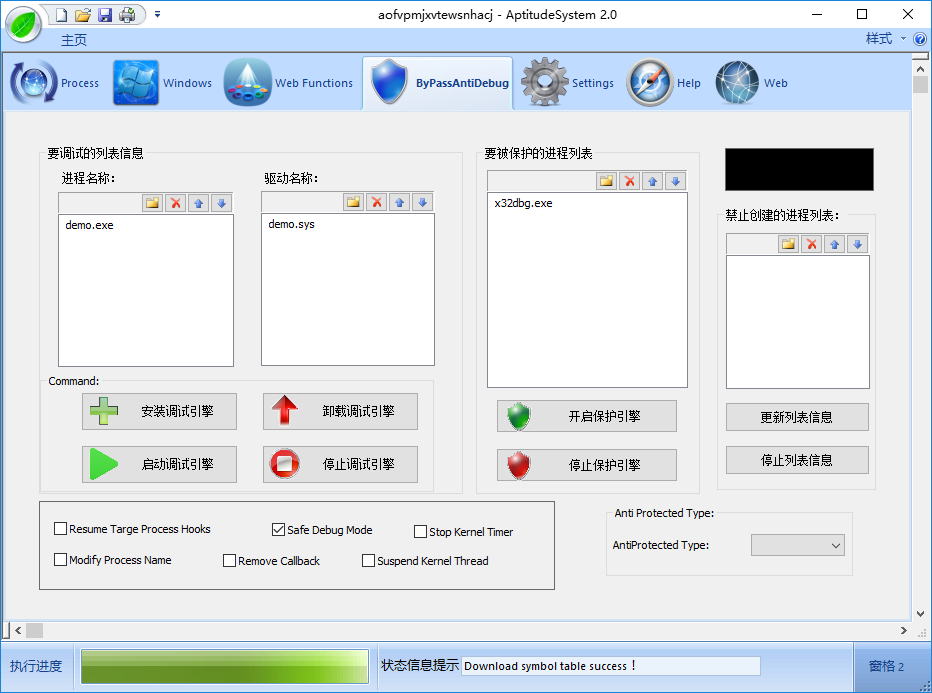Click the green 执行进度 progress bar
The width and height of the screenshot is (932, 693).
(225, 666)
